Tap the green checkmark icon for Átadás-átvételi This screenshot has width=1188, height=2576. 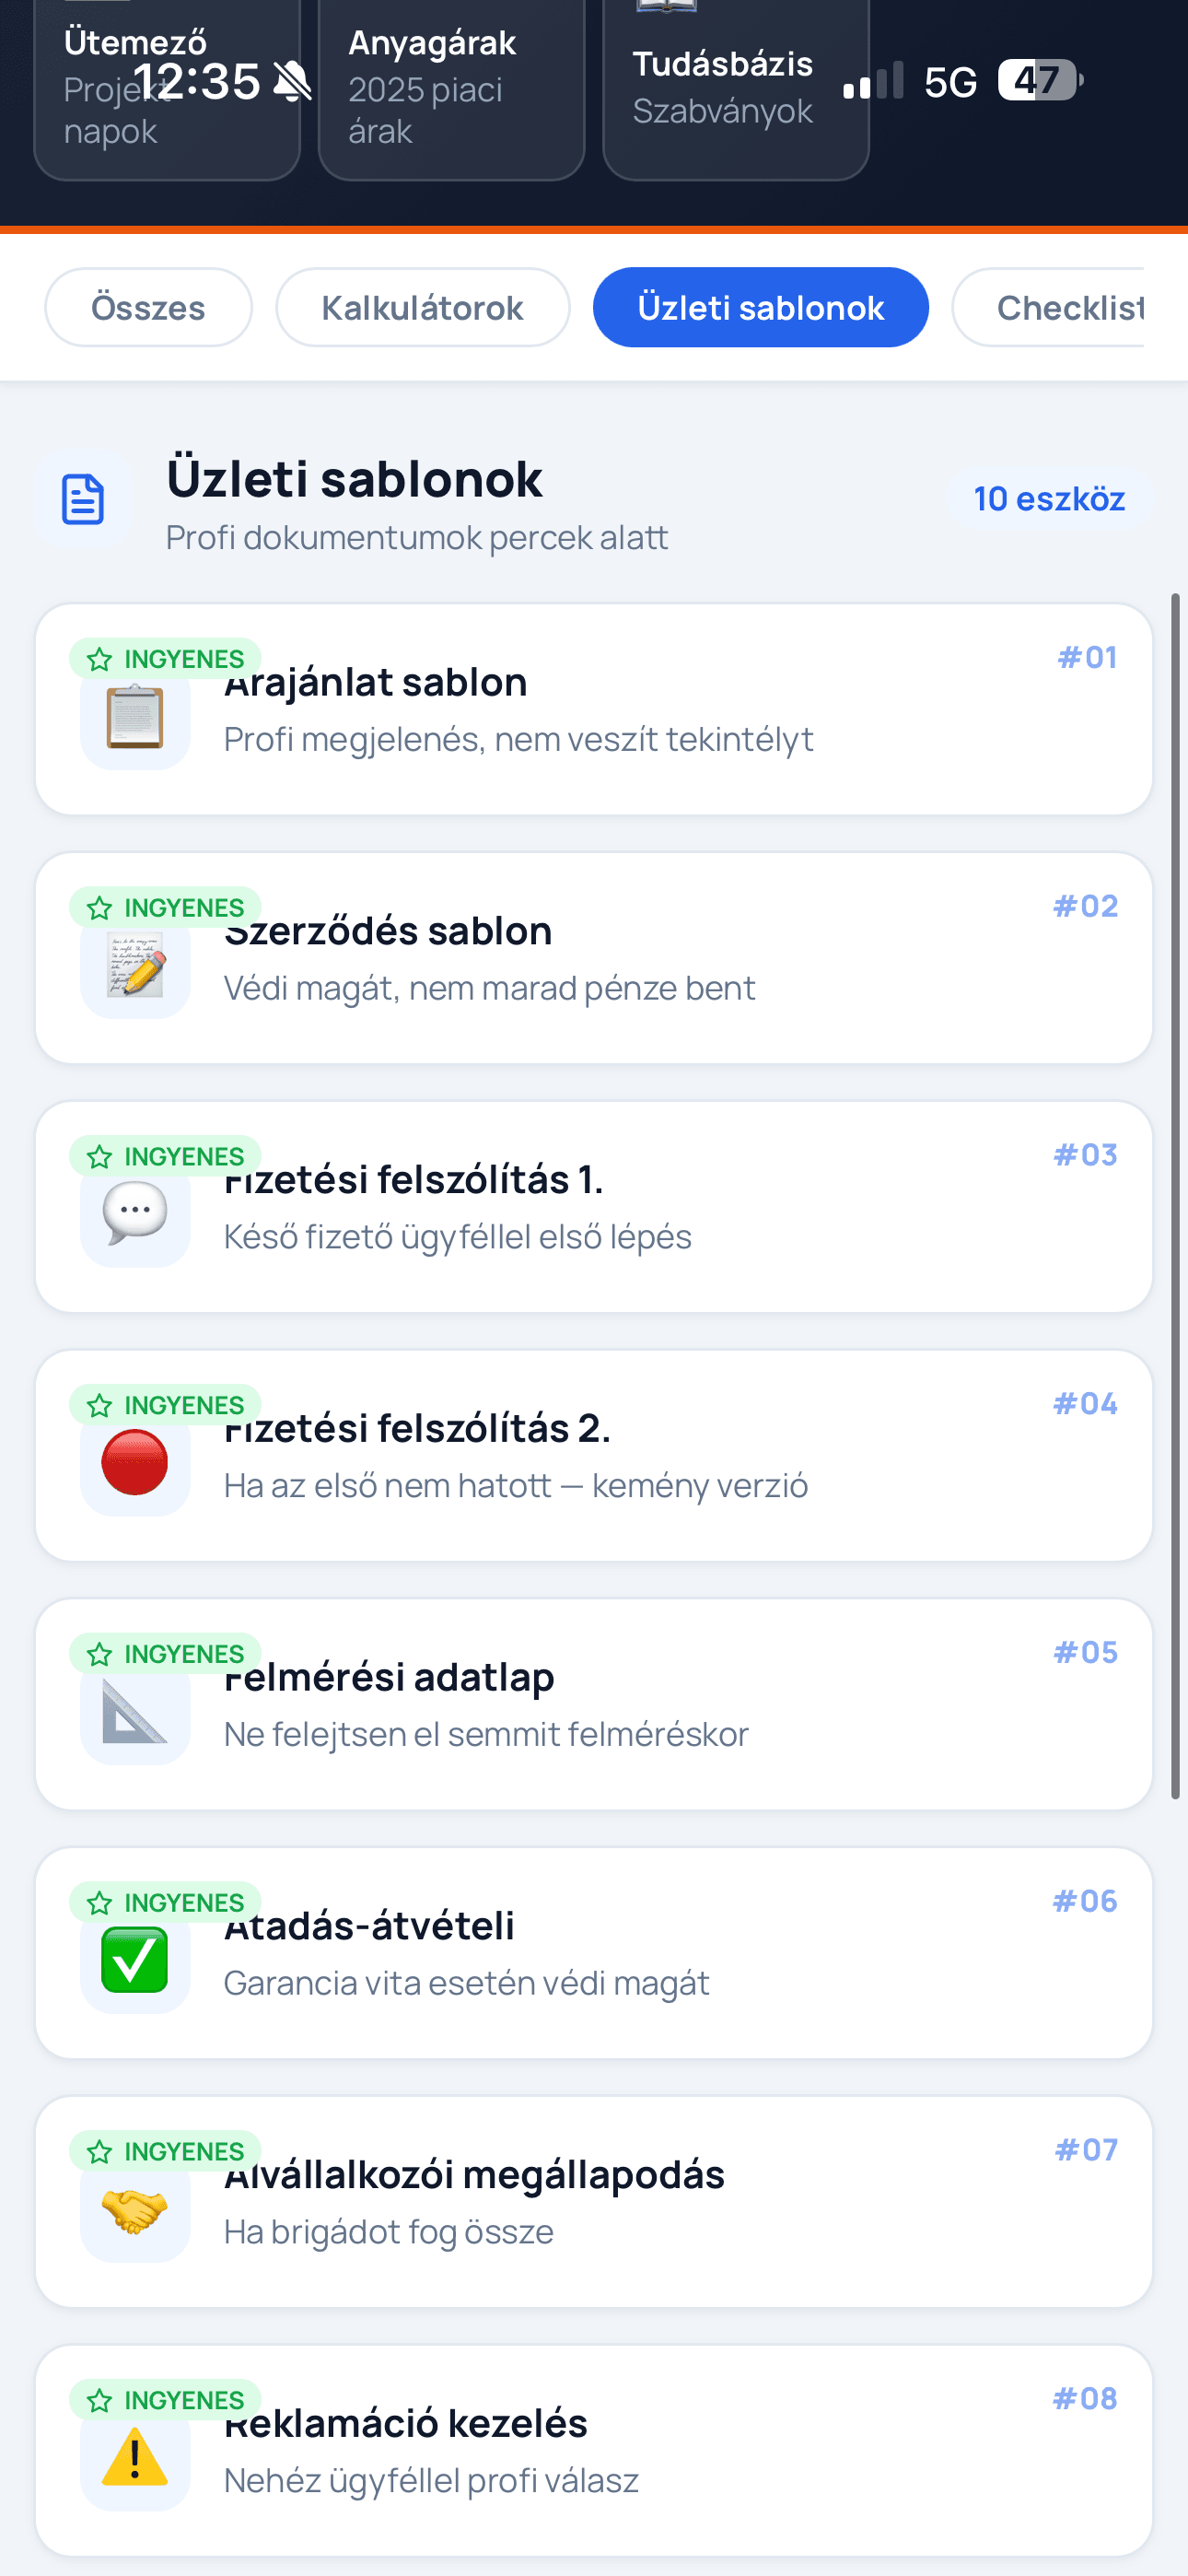coord(135,1960)
